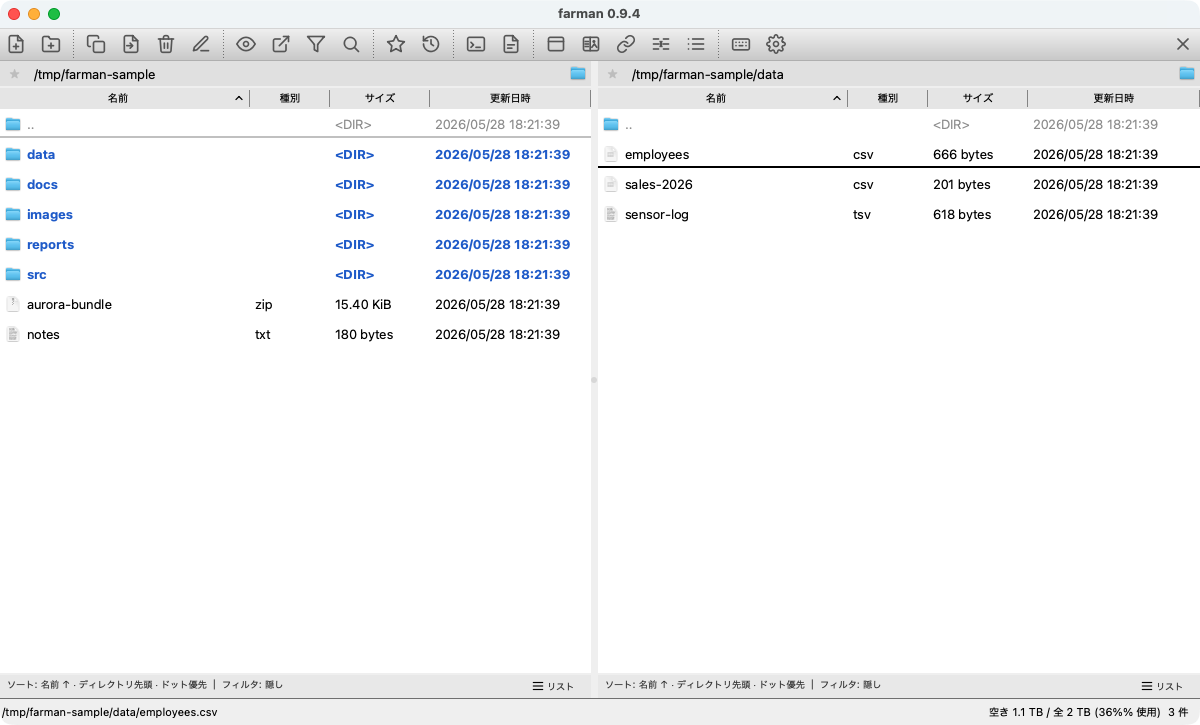This screenshot has height=725, width=1200.
Task: Select the src folder
Action: pos(295,274)
